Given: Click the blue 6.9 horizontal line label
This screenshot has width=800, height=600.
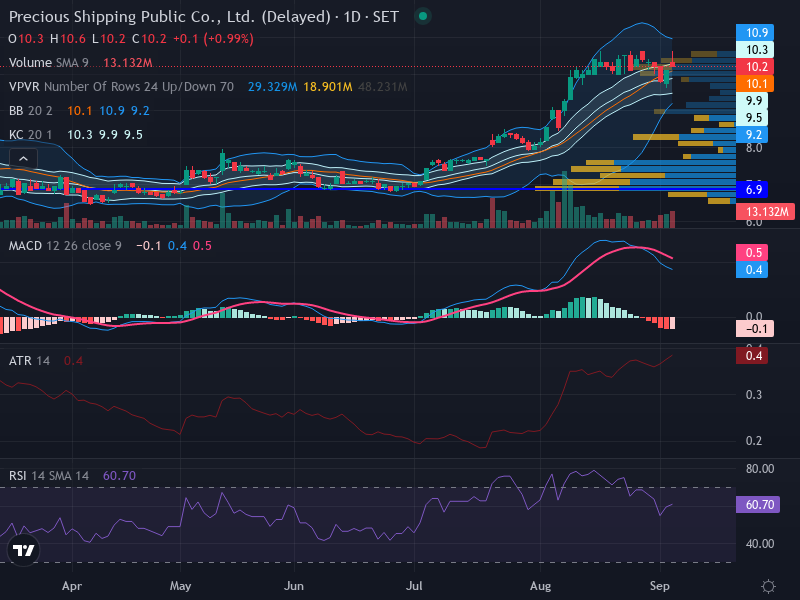Looking at the screenshot, I should [752, 190].
